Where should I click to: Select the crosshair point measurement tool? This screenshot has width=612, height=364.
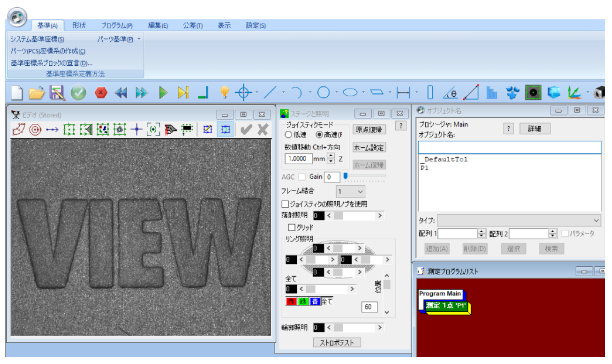coord(244,93)
